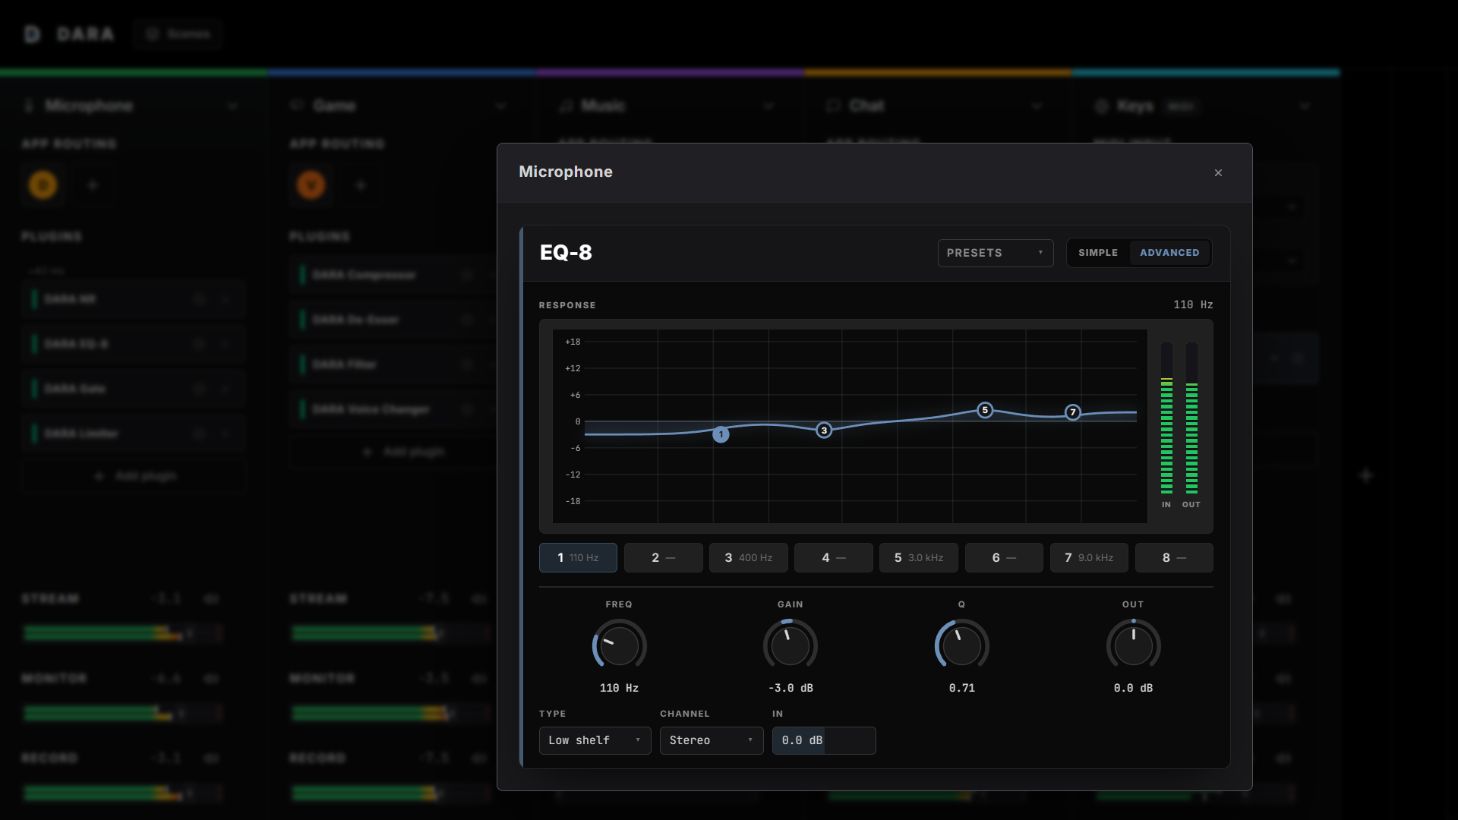The width and height of the screenshot is (1458, 820).
Task: Select EQ node 5 on response curve
Action: [x=985, y=410]
